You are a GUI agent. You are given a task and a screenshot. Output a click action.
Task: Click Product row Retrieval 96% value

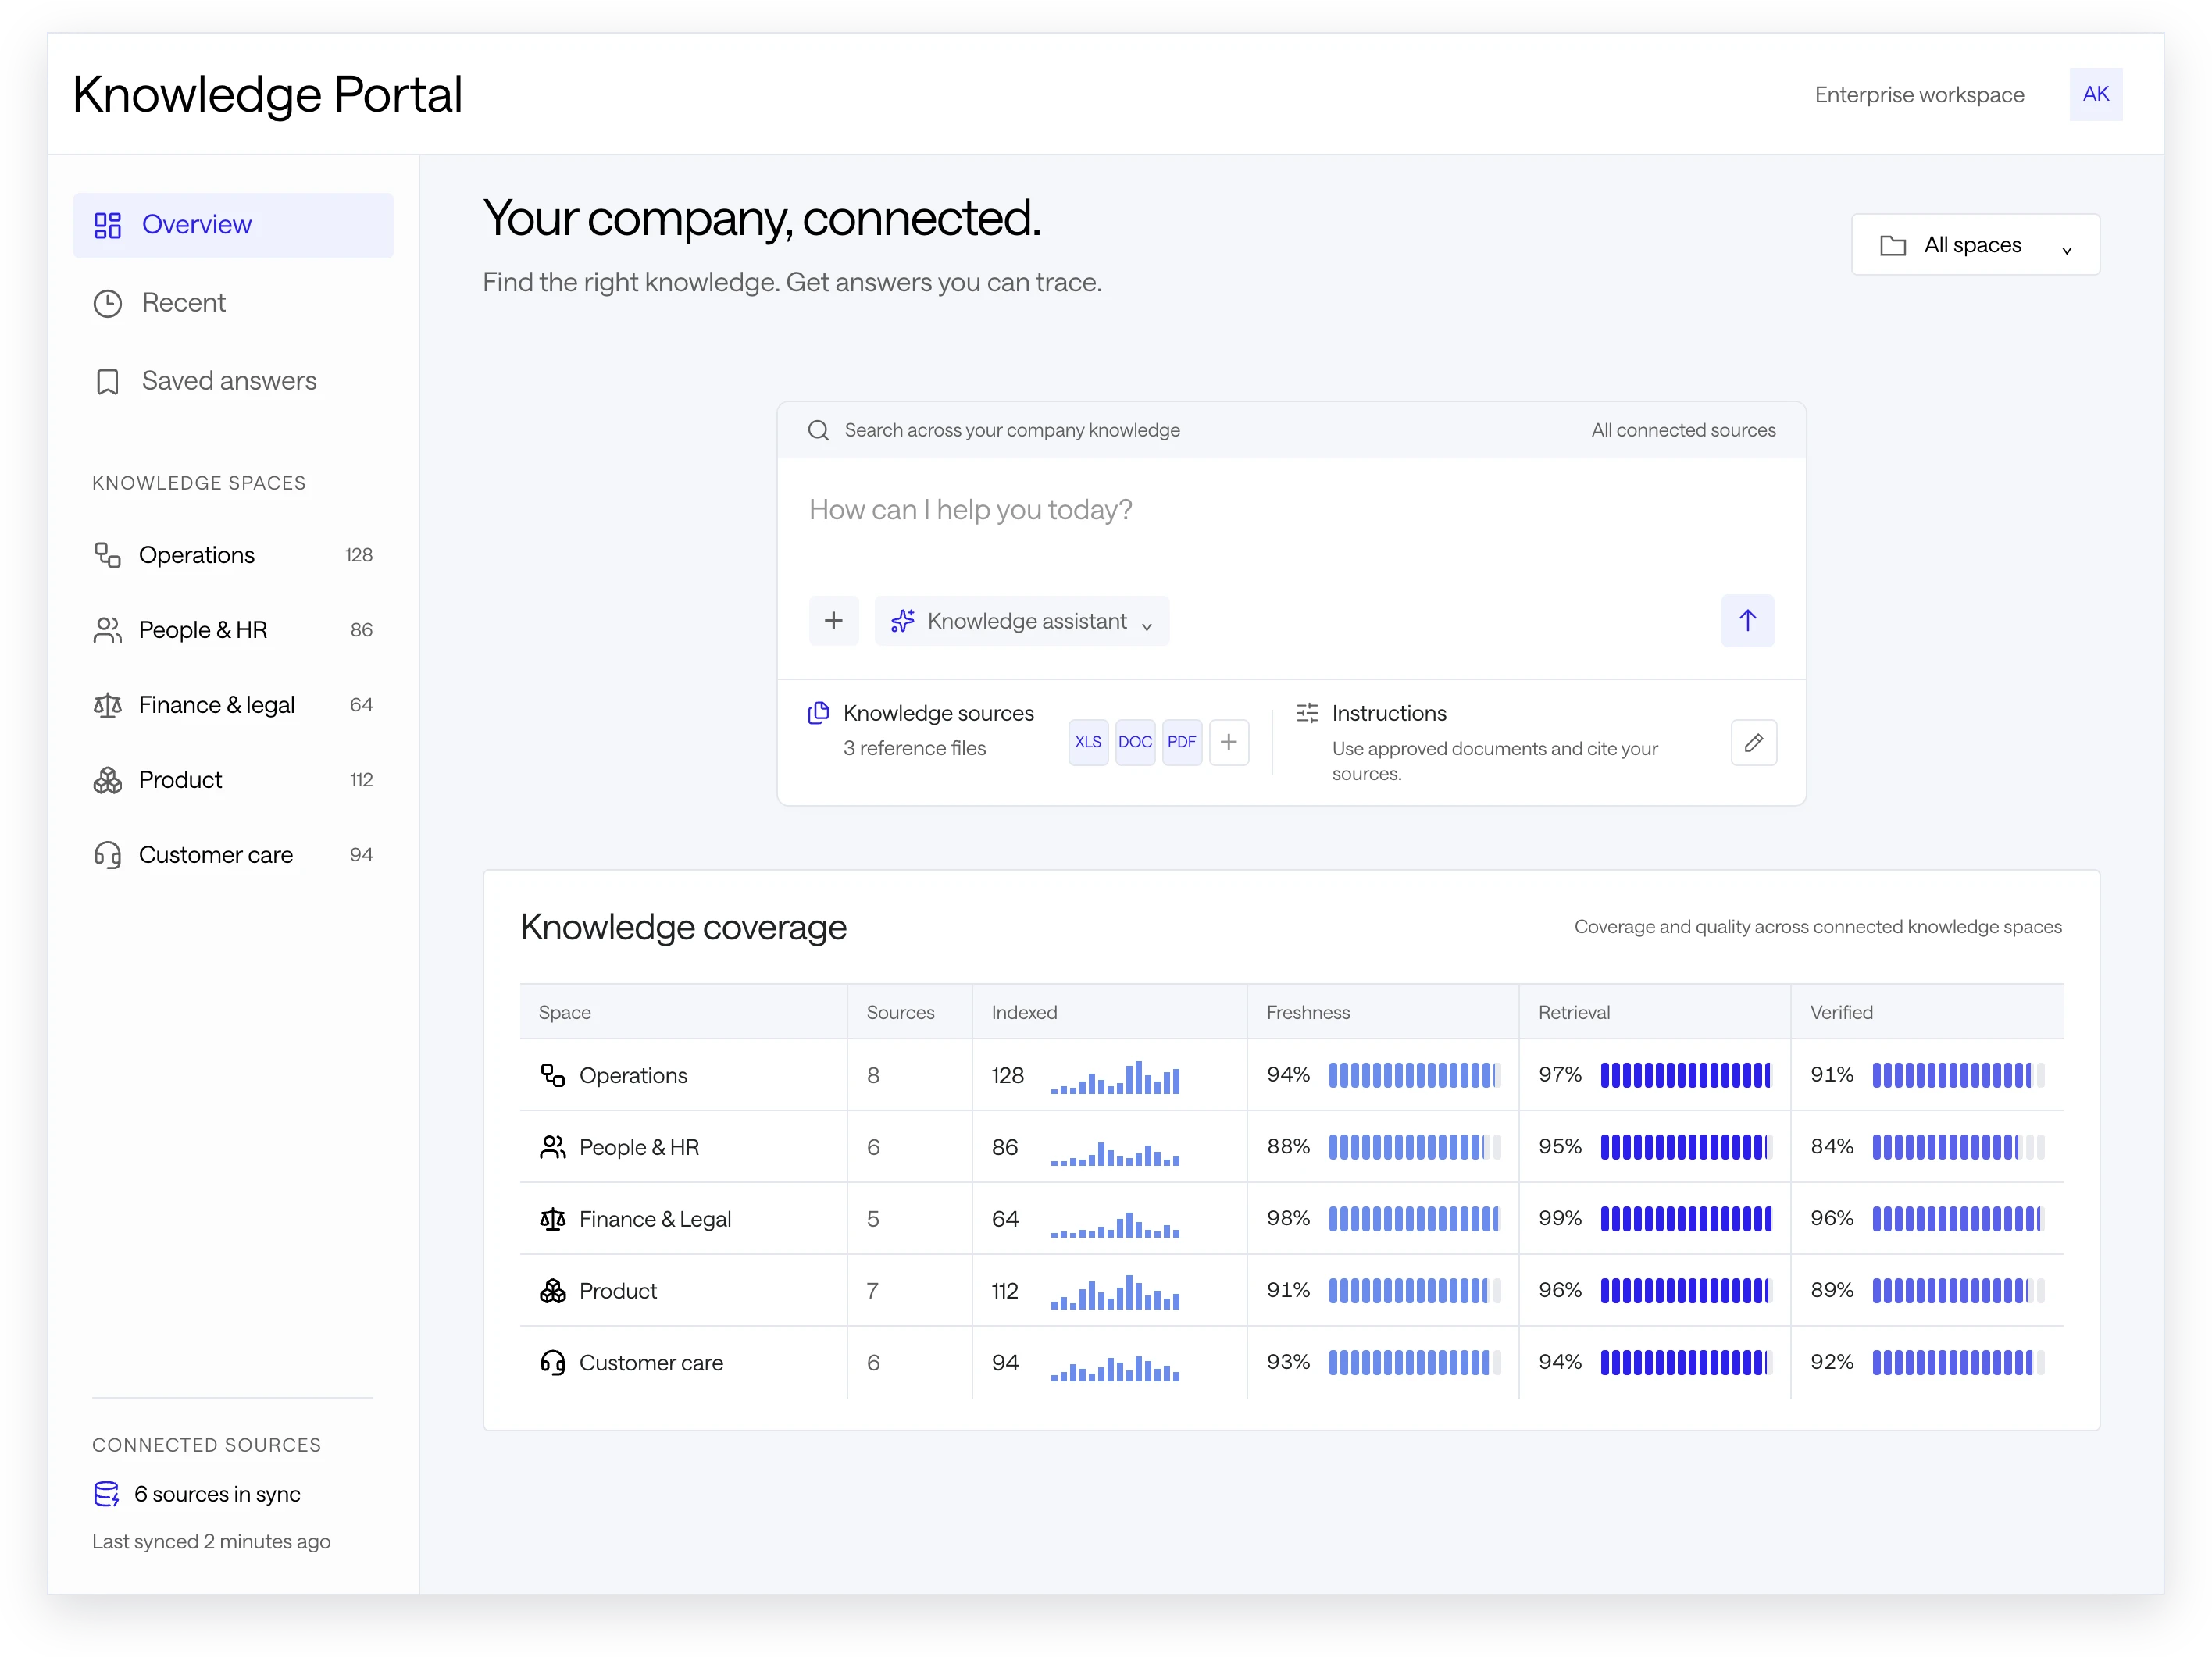[x=1560, y=1290]
